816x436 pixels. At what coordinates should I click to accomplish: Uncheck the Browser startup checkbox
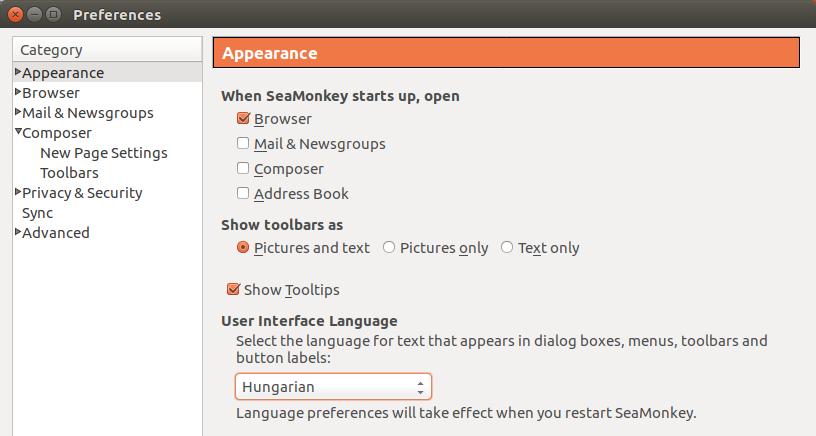(x=243, y=118)
